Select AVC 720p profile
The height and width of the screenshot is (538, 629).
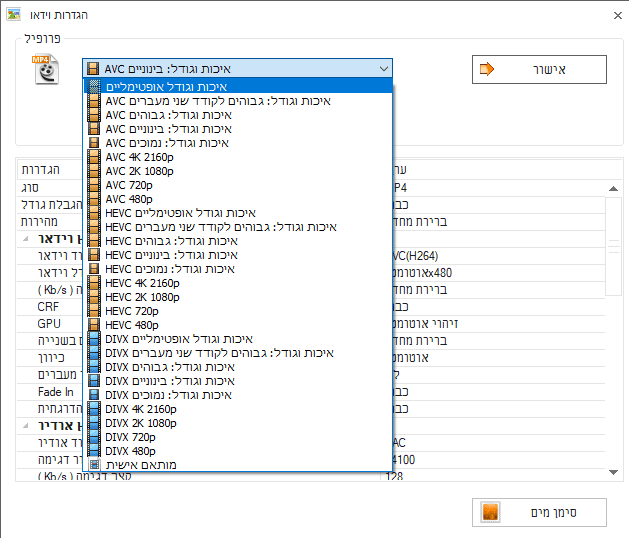pos(237,185)
